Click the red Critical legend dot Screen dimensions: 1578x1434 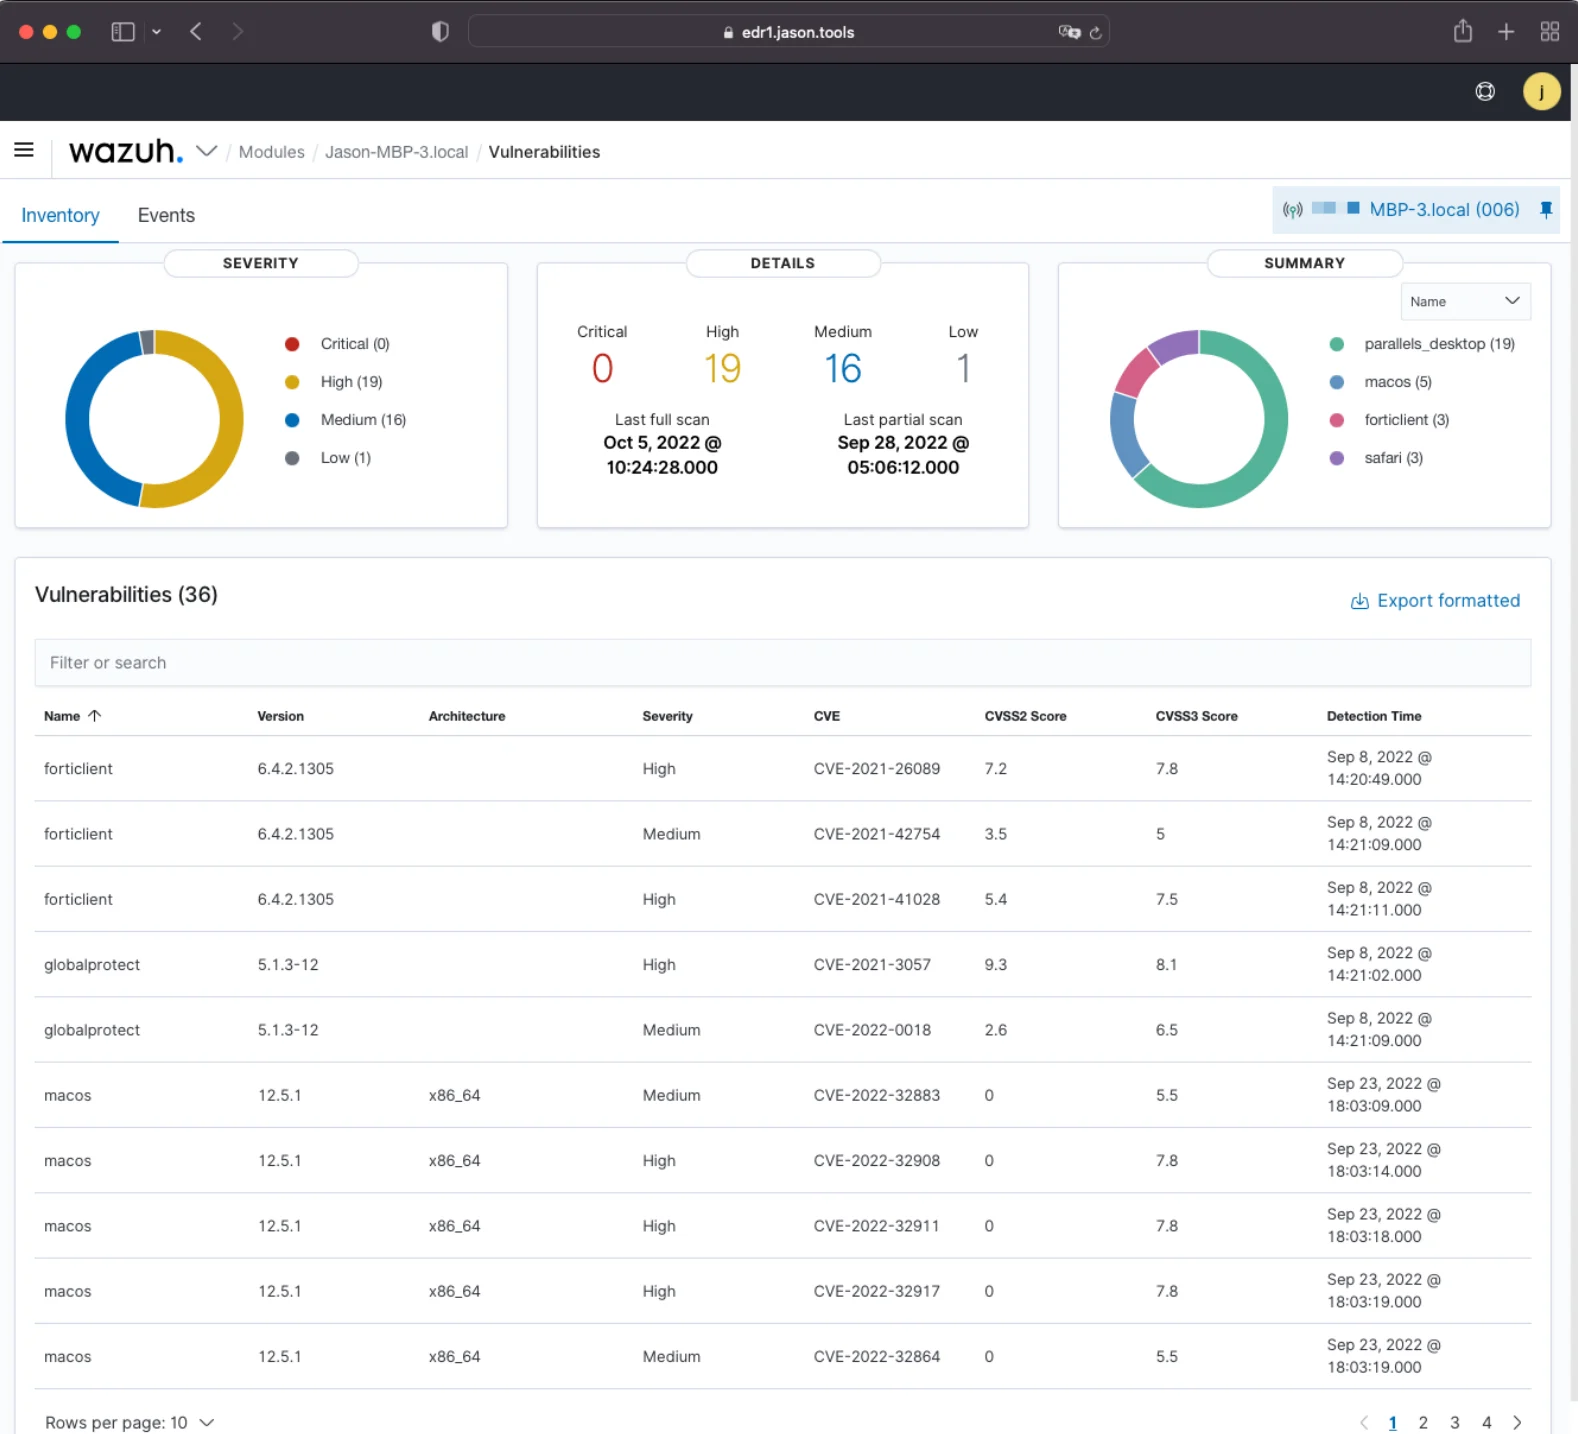pos(292,344)
